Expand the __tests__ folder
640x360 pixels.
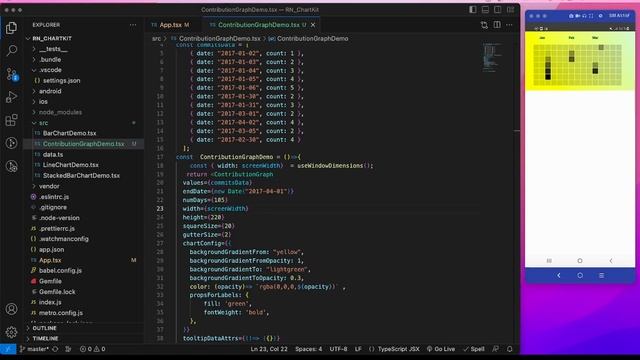53,49
